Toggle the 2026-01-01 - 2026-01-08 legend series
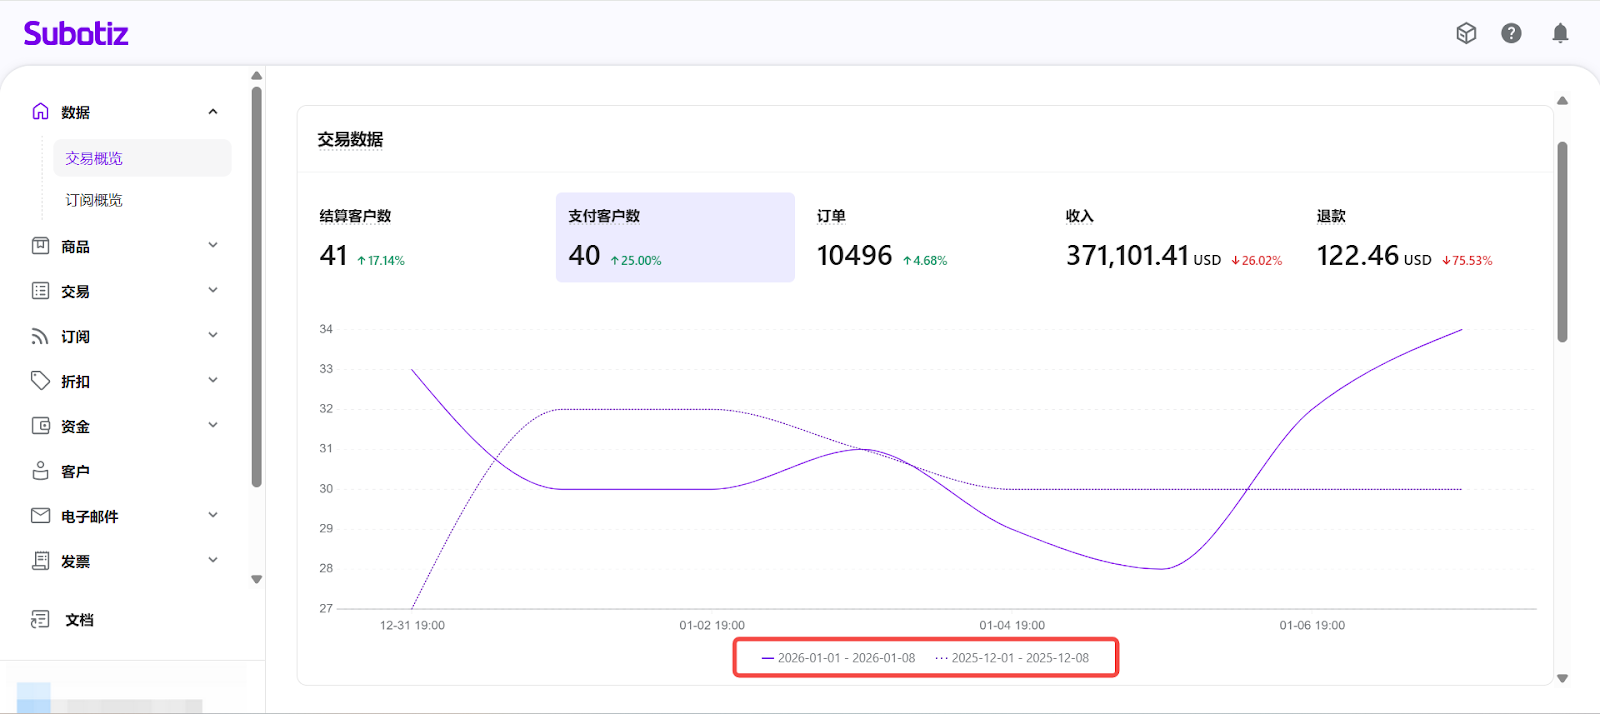The height and width of the screenshot is (714, 1600). click(x=839, y=658)
